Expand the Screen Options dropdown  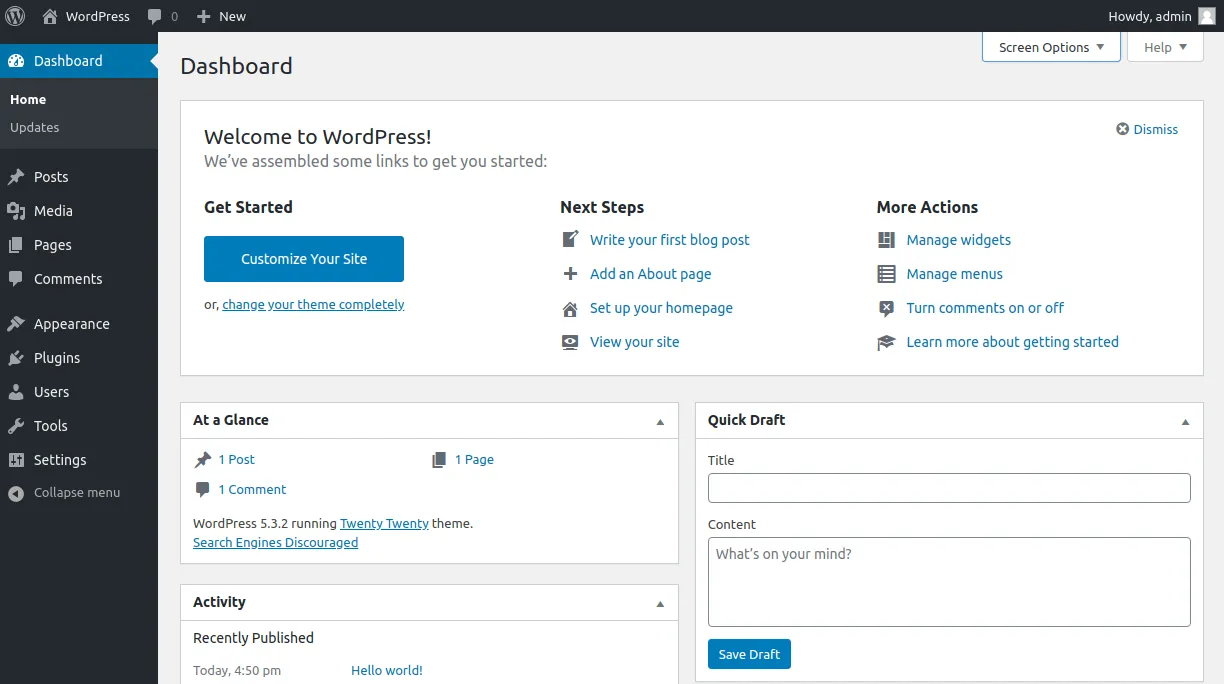coord(1051,47)
